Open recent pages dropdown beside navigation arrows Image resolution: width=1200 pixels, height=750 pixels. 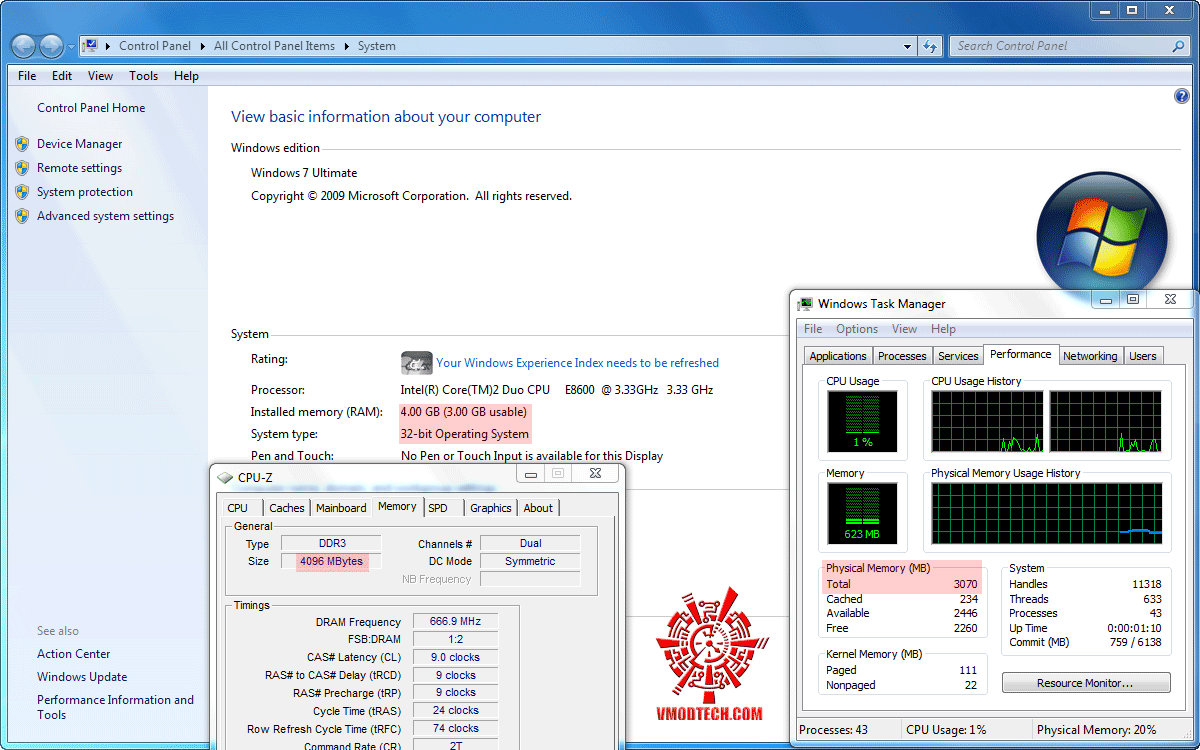click(71, 46)
